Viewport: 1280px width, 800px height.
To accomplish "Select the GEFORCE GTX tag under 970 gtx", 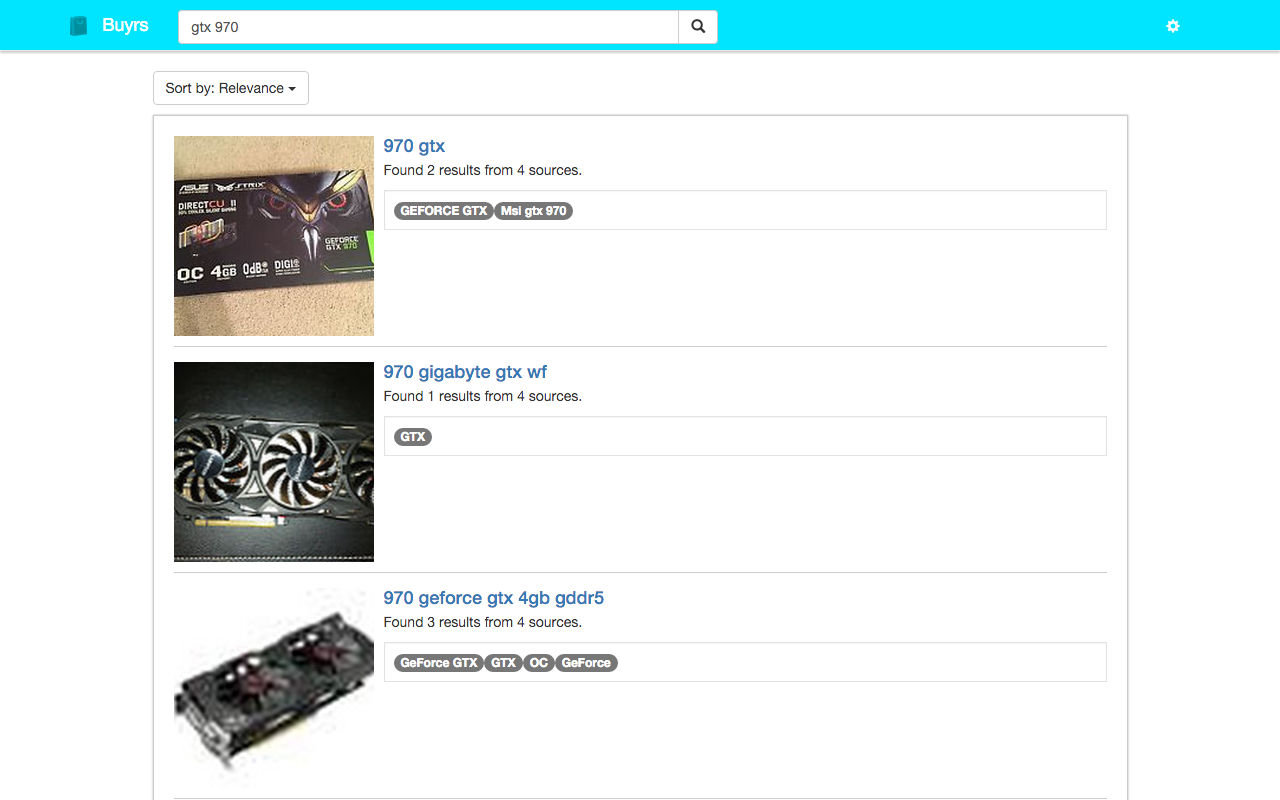I will point(444,211).
